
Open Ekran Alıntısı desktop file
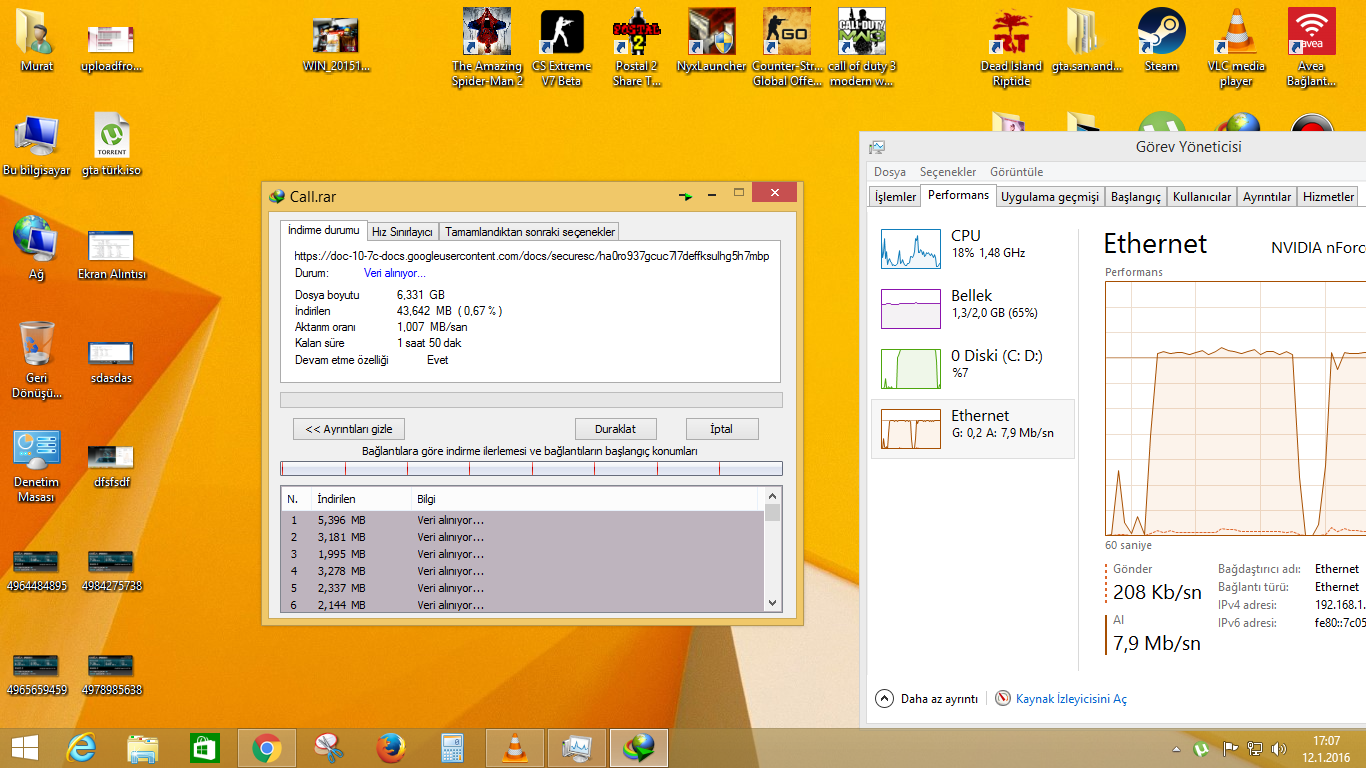coord(112,255)
